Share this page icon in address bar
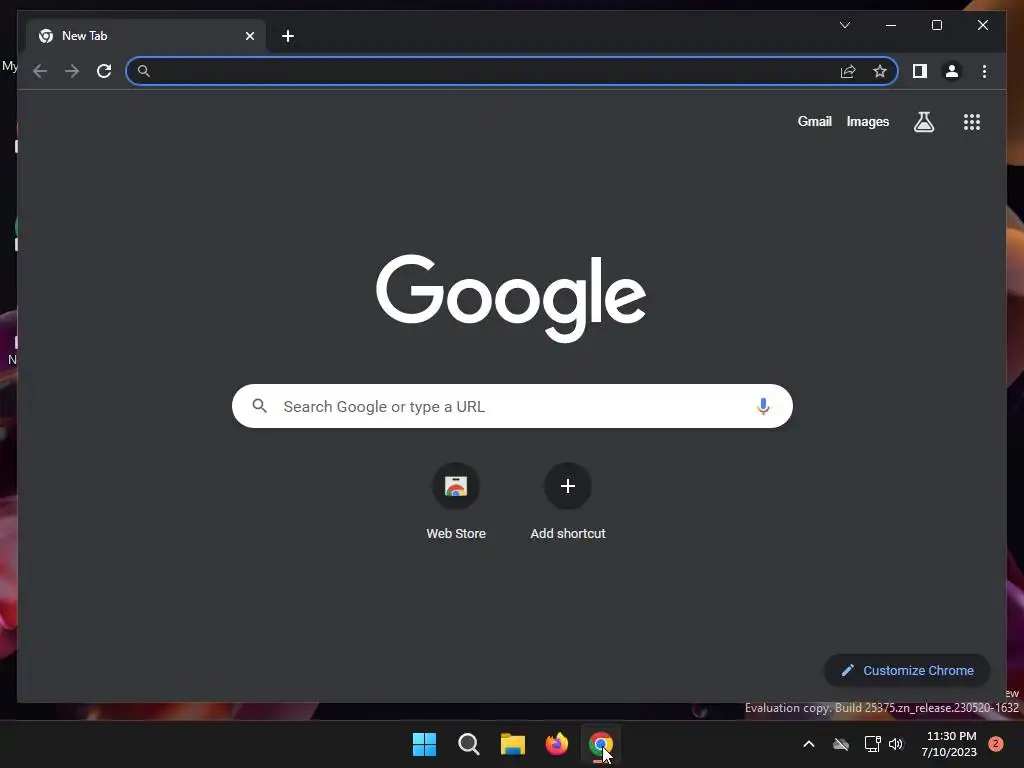This screenshot has height=768, width=1024. [848, 71]
